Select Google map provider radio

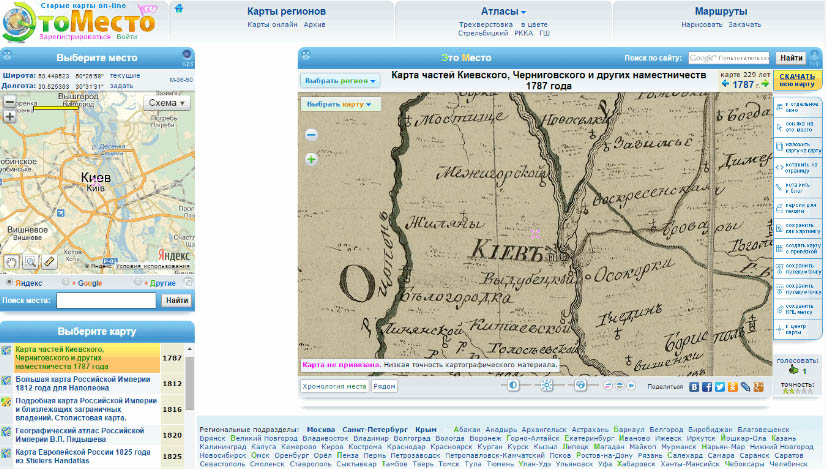click(65, 282)
